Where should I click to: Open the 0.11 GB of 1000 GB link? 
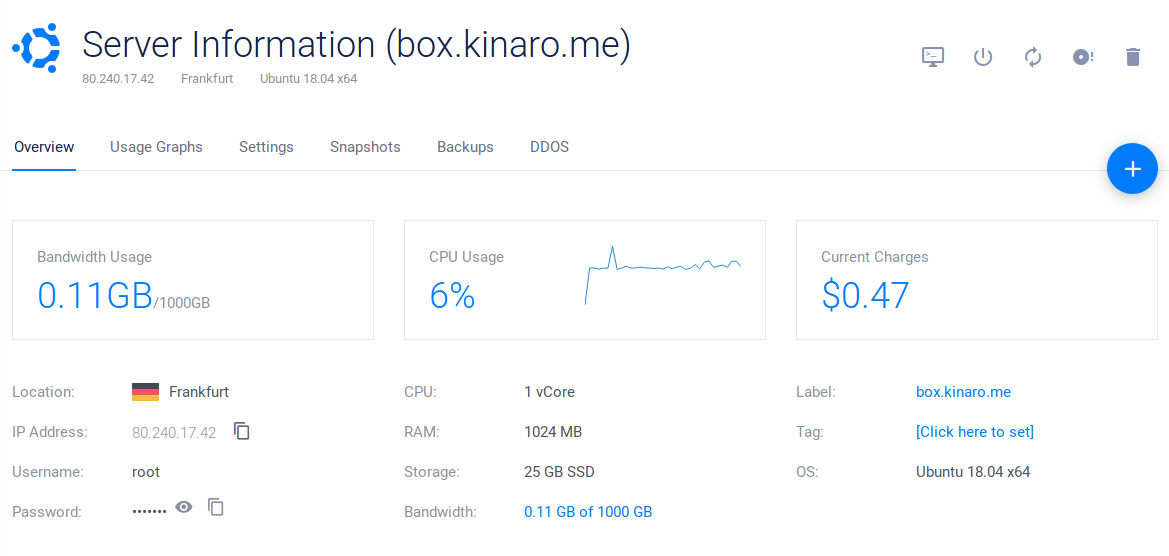point(588,512)
